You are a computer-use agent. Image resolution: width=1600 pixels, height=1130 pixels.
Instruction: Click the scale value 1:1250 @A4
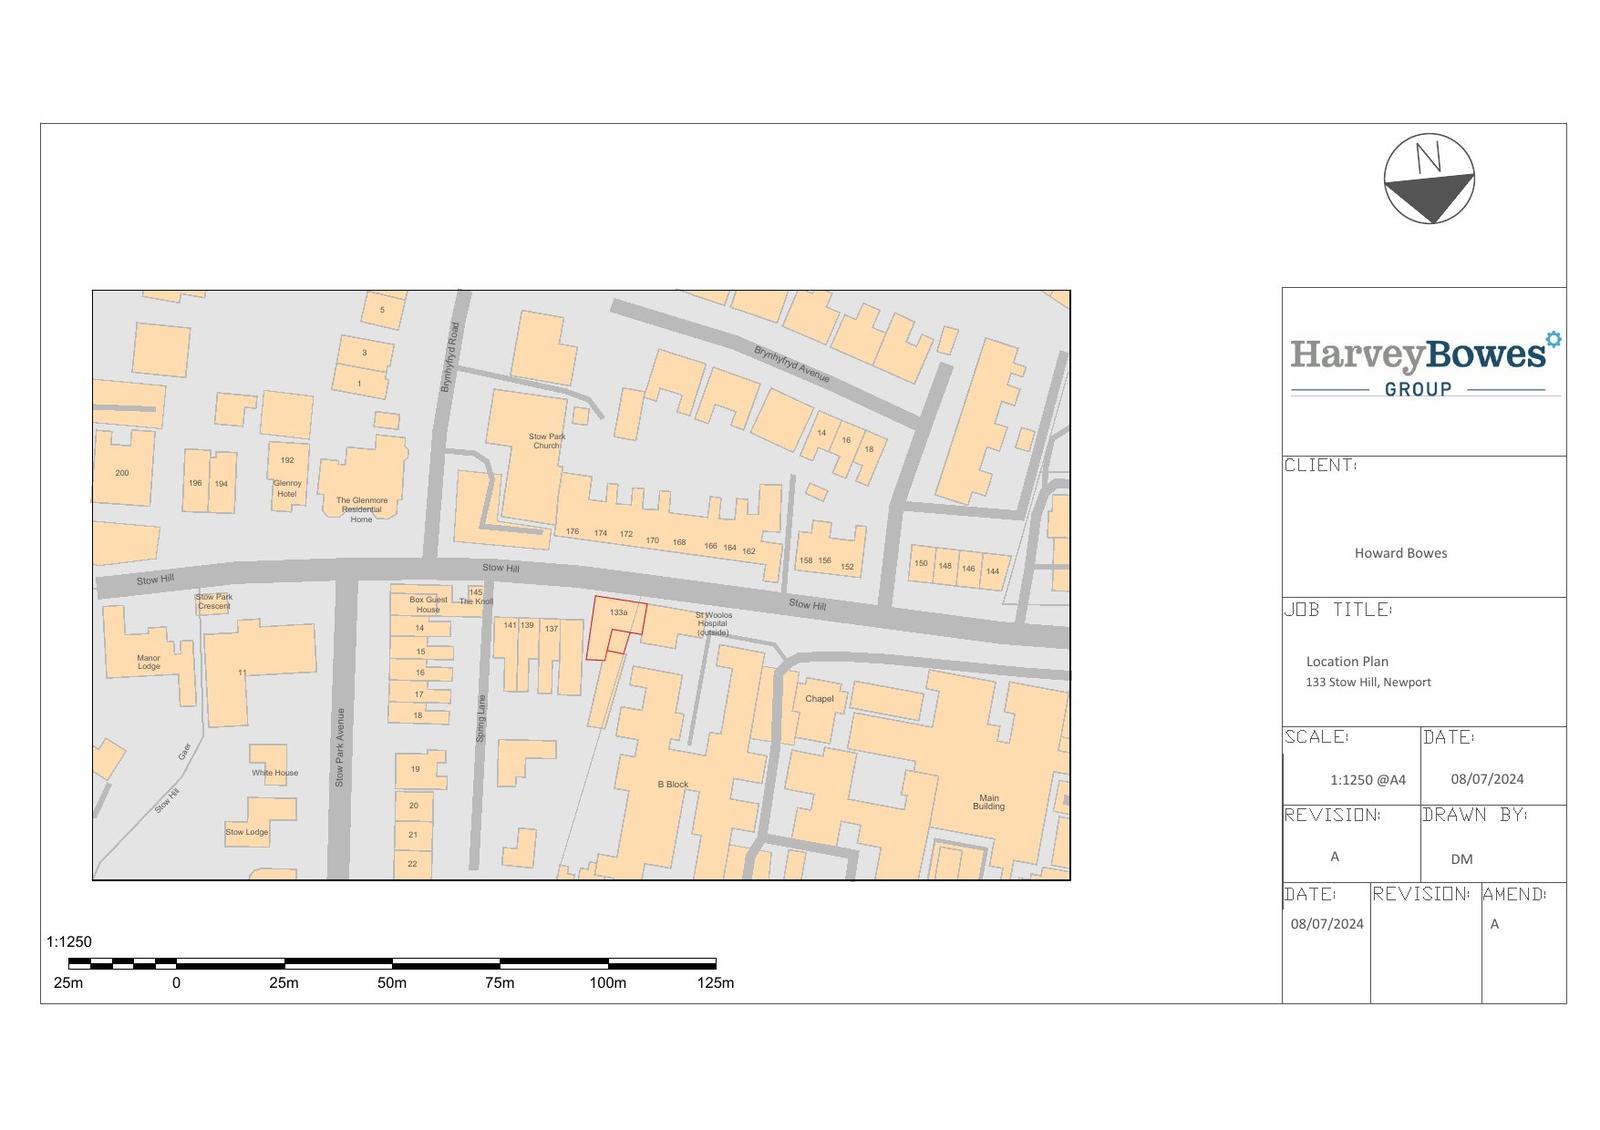(x=1367, y=780)
